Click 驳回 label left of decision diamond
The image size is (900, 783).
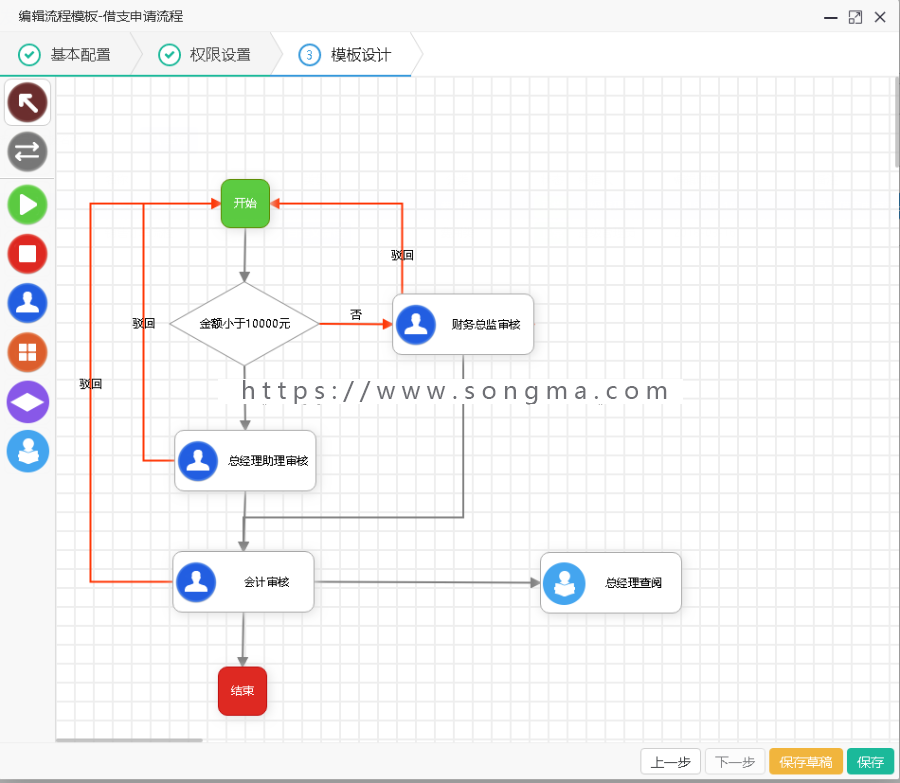click(x=143, y=323)
